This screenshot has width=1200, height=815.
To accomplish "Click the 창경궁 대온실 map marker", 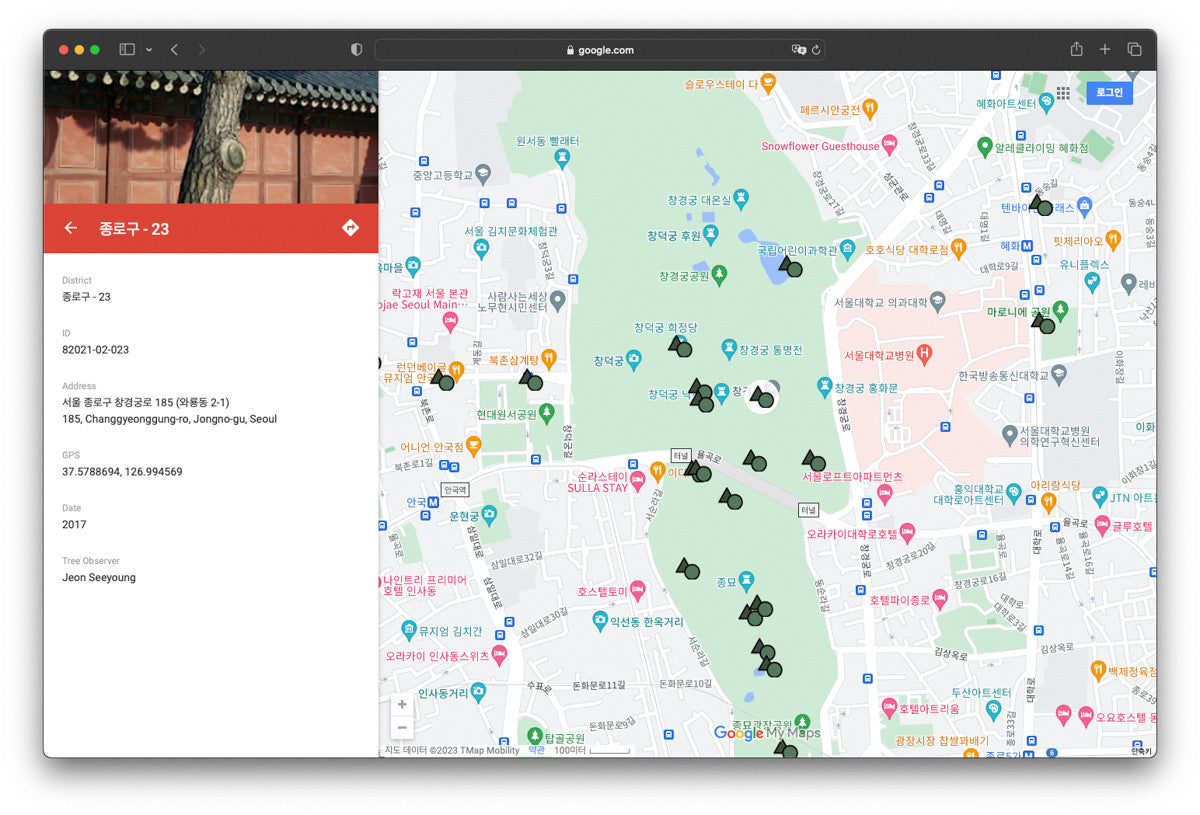I will click(741, 199).
